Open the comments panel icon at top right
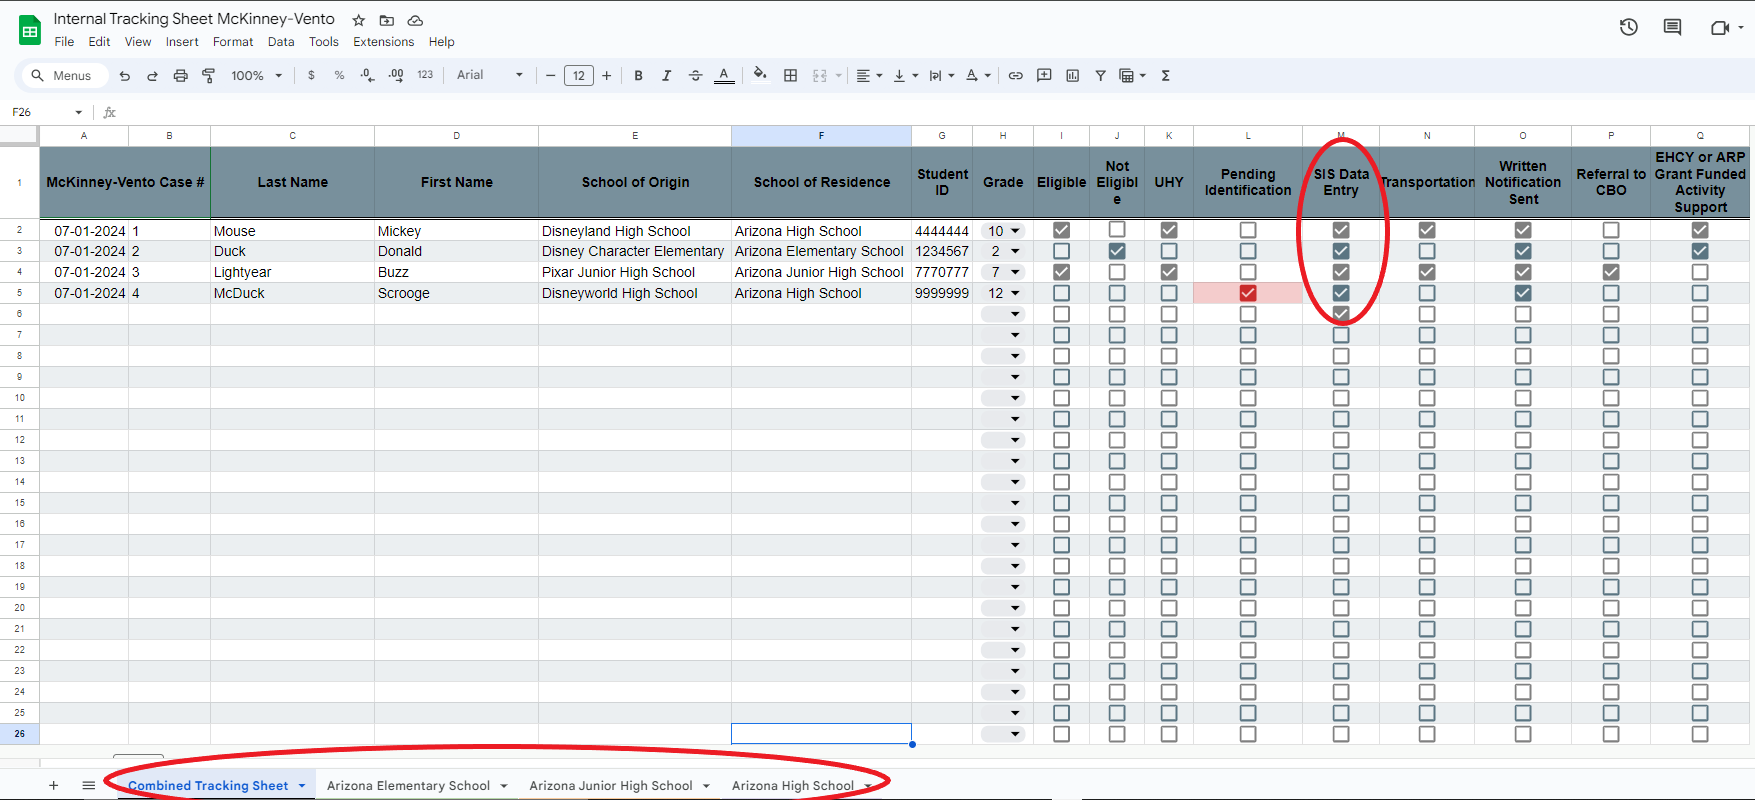The height and width of the screenshot is (800, 1755). 1672,27
